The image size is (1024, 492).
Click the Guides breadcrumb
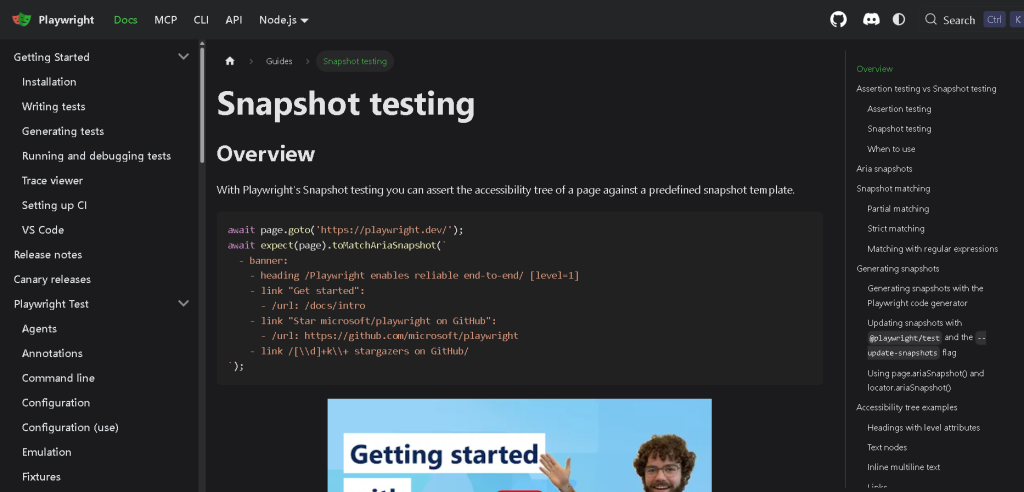[x=279, y=61]
